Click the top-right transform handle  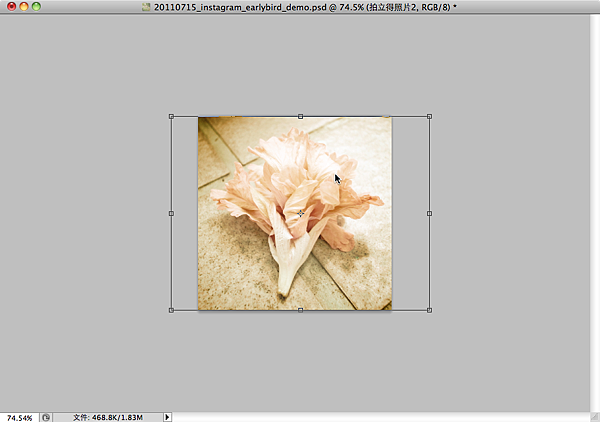tap(429, 117)
